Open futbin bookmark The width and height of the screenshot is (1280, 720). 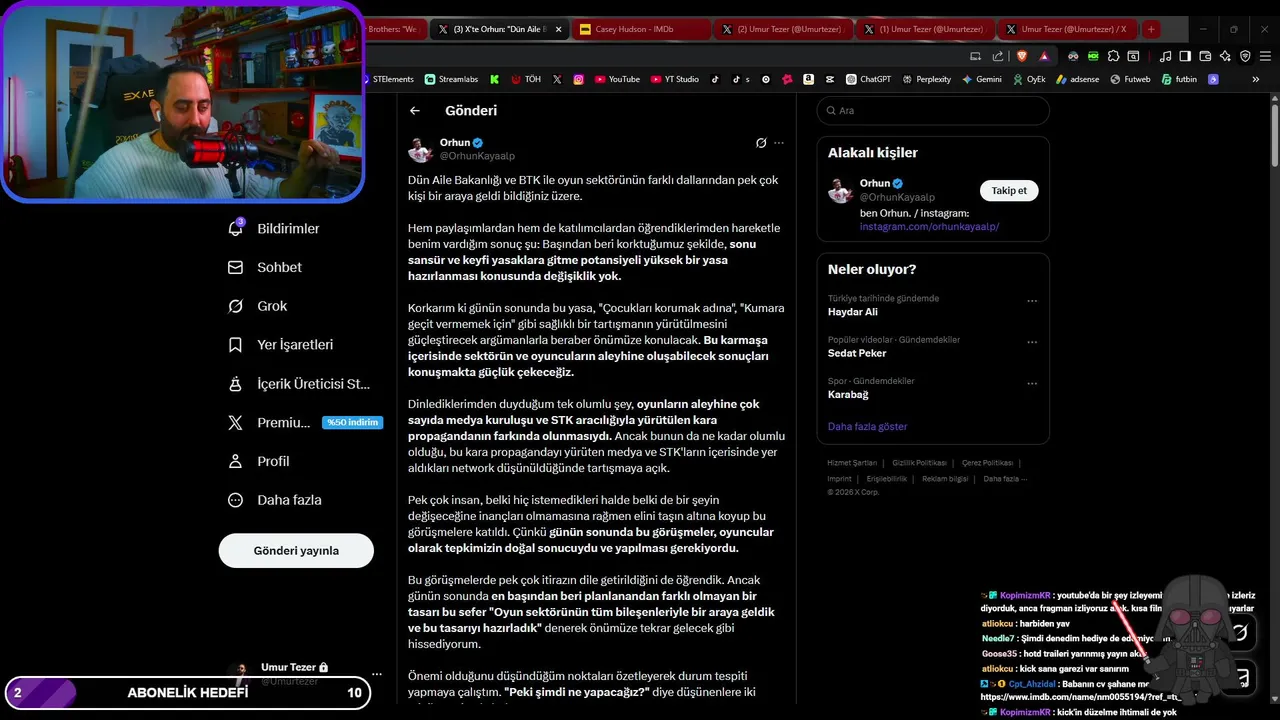click(x=1180, y=79)
